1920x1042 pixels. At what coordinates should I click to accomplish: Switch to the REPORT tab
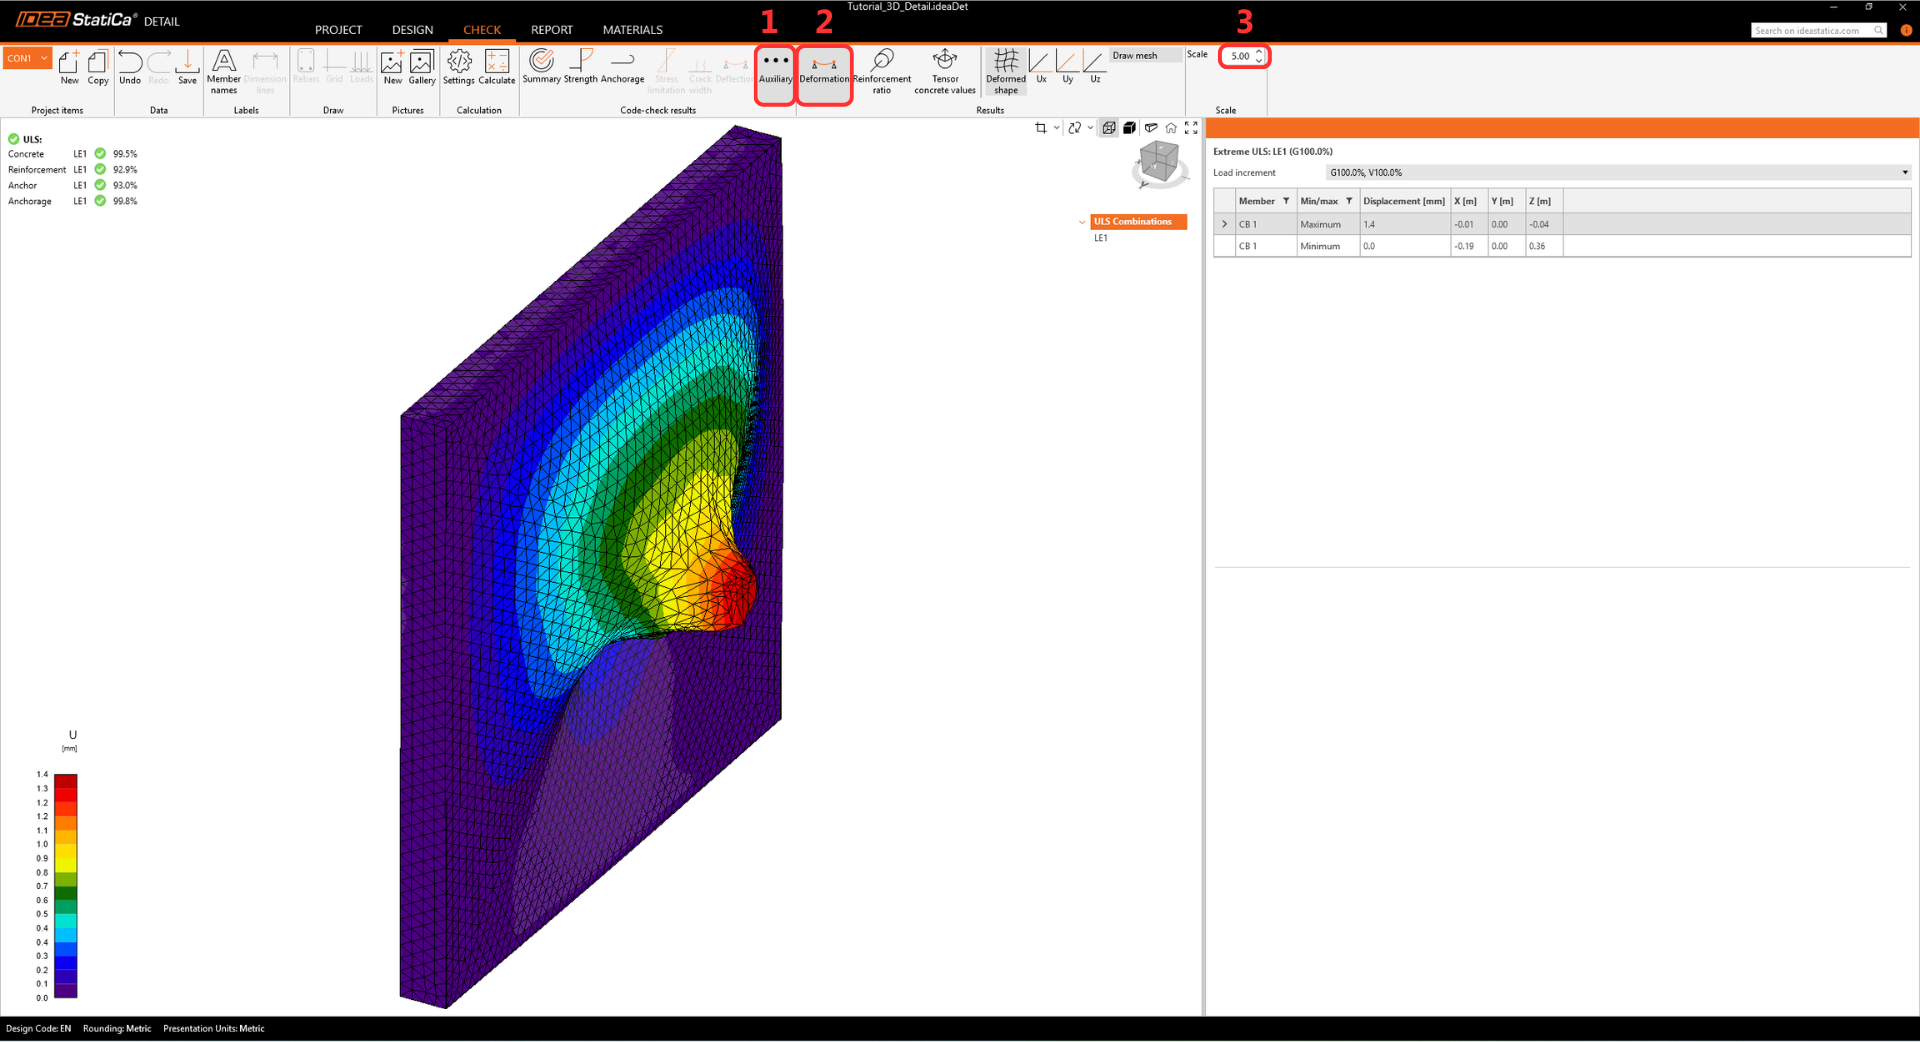551,30
